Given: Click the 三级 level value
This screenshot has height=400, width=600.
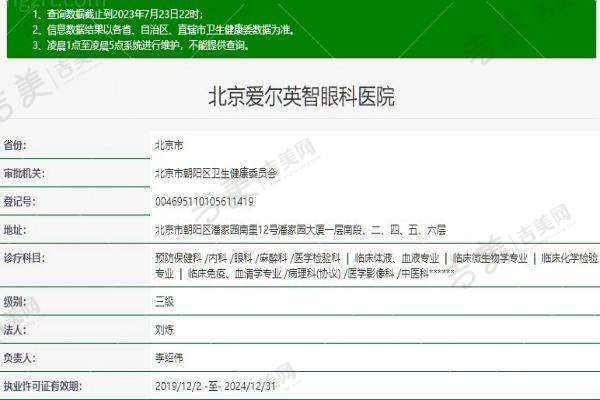Looking at the screenshot, I should [x=164, y=300].
